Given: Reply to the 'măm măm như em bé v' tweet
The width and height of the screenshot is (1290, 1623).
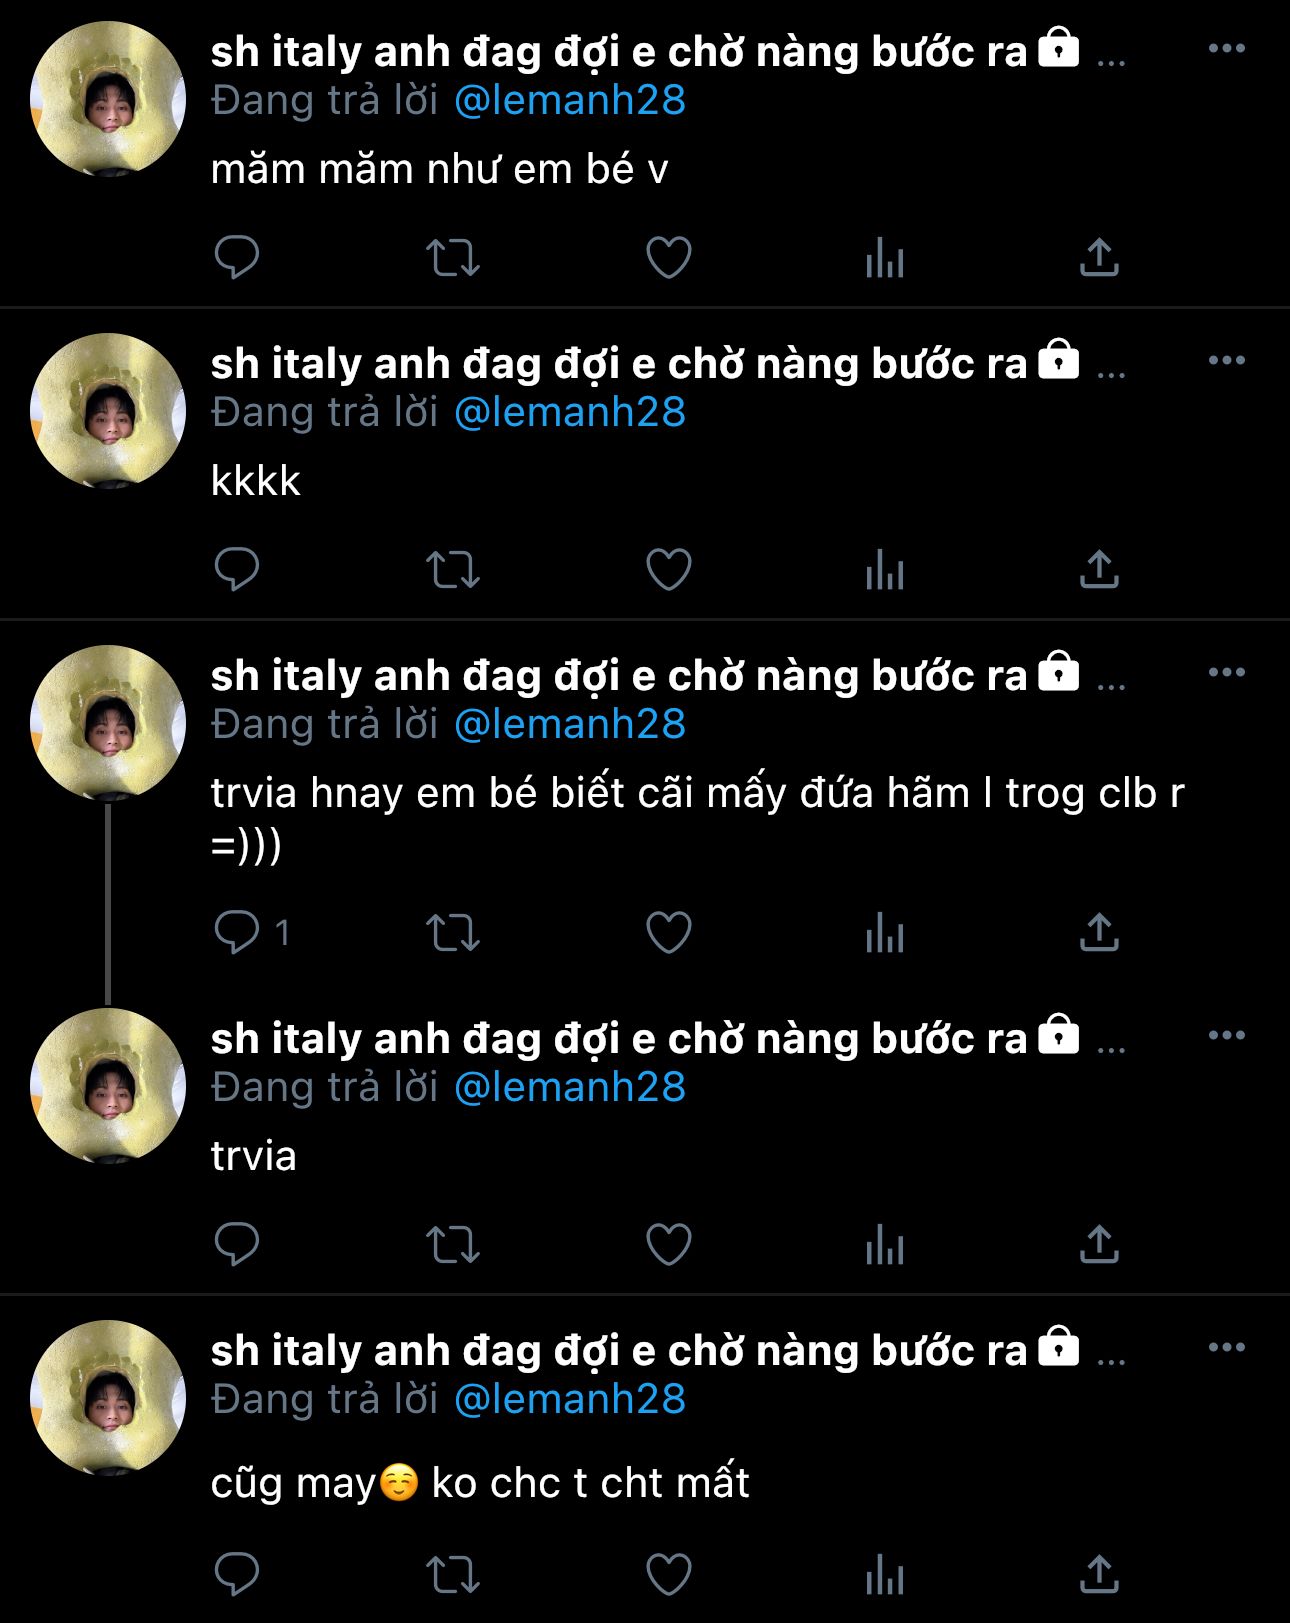Looking at the screenshot, I should pos(237,257).
